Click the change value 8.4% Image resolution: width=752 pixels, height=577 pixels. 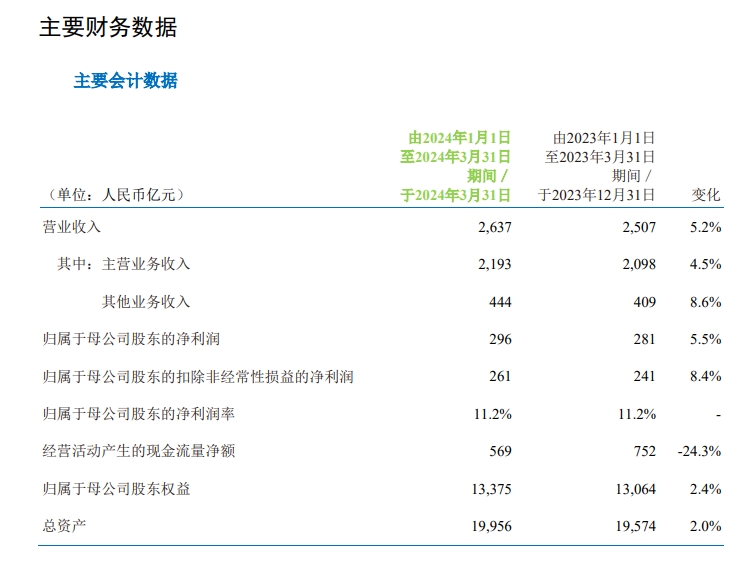pyautogui.click(x=706, y=376)
